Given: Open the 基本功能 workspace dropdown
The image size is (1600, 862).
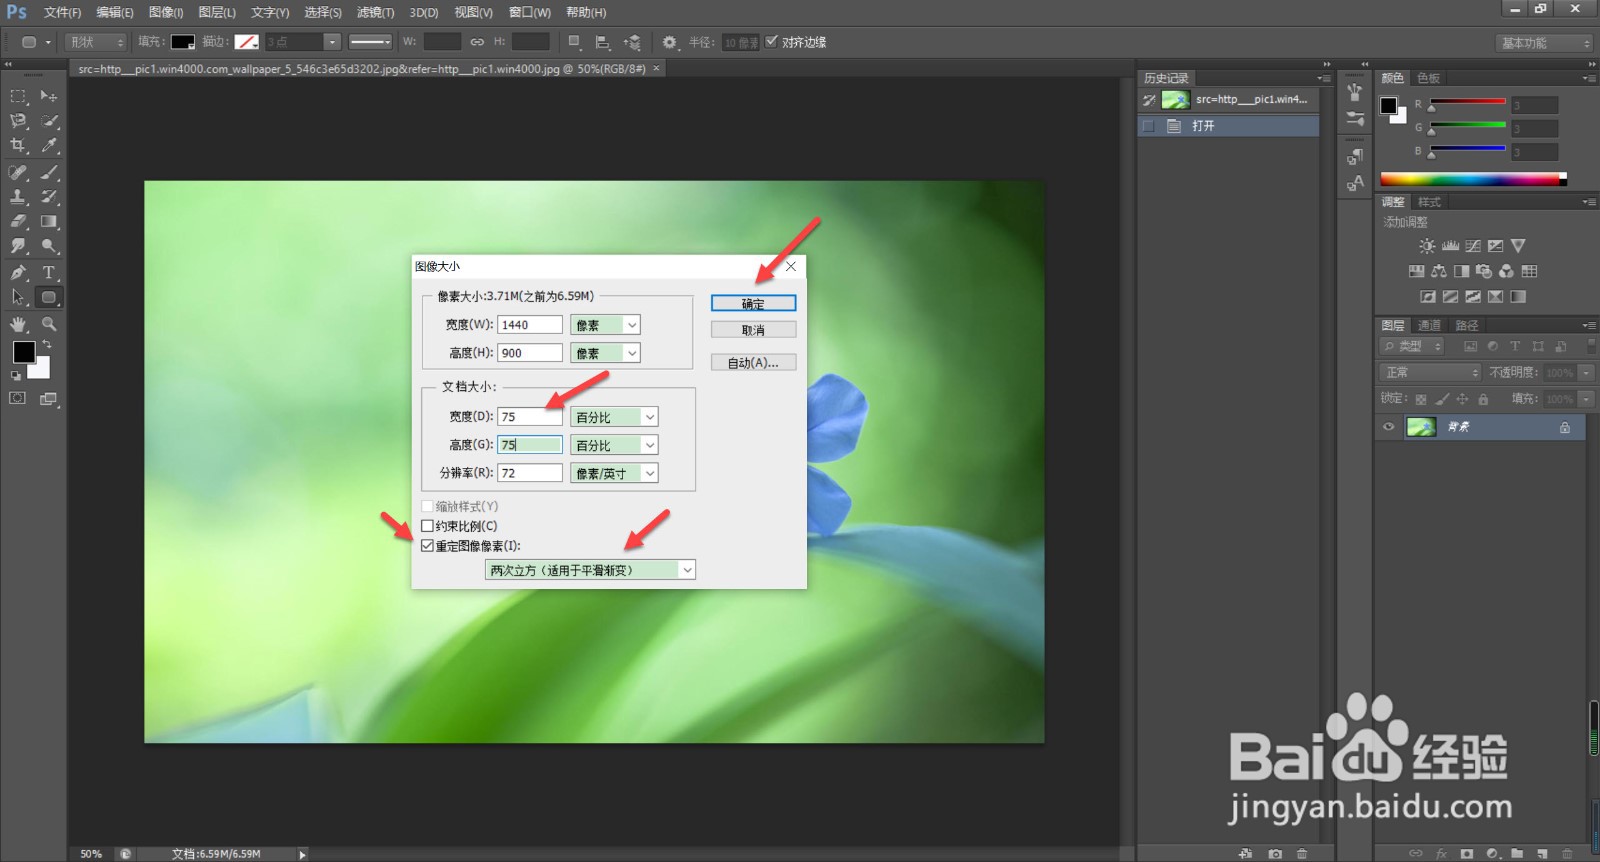Looking at the screenshot, I should [x=1544, y=43].
